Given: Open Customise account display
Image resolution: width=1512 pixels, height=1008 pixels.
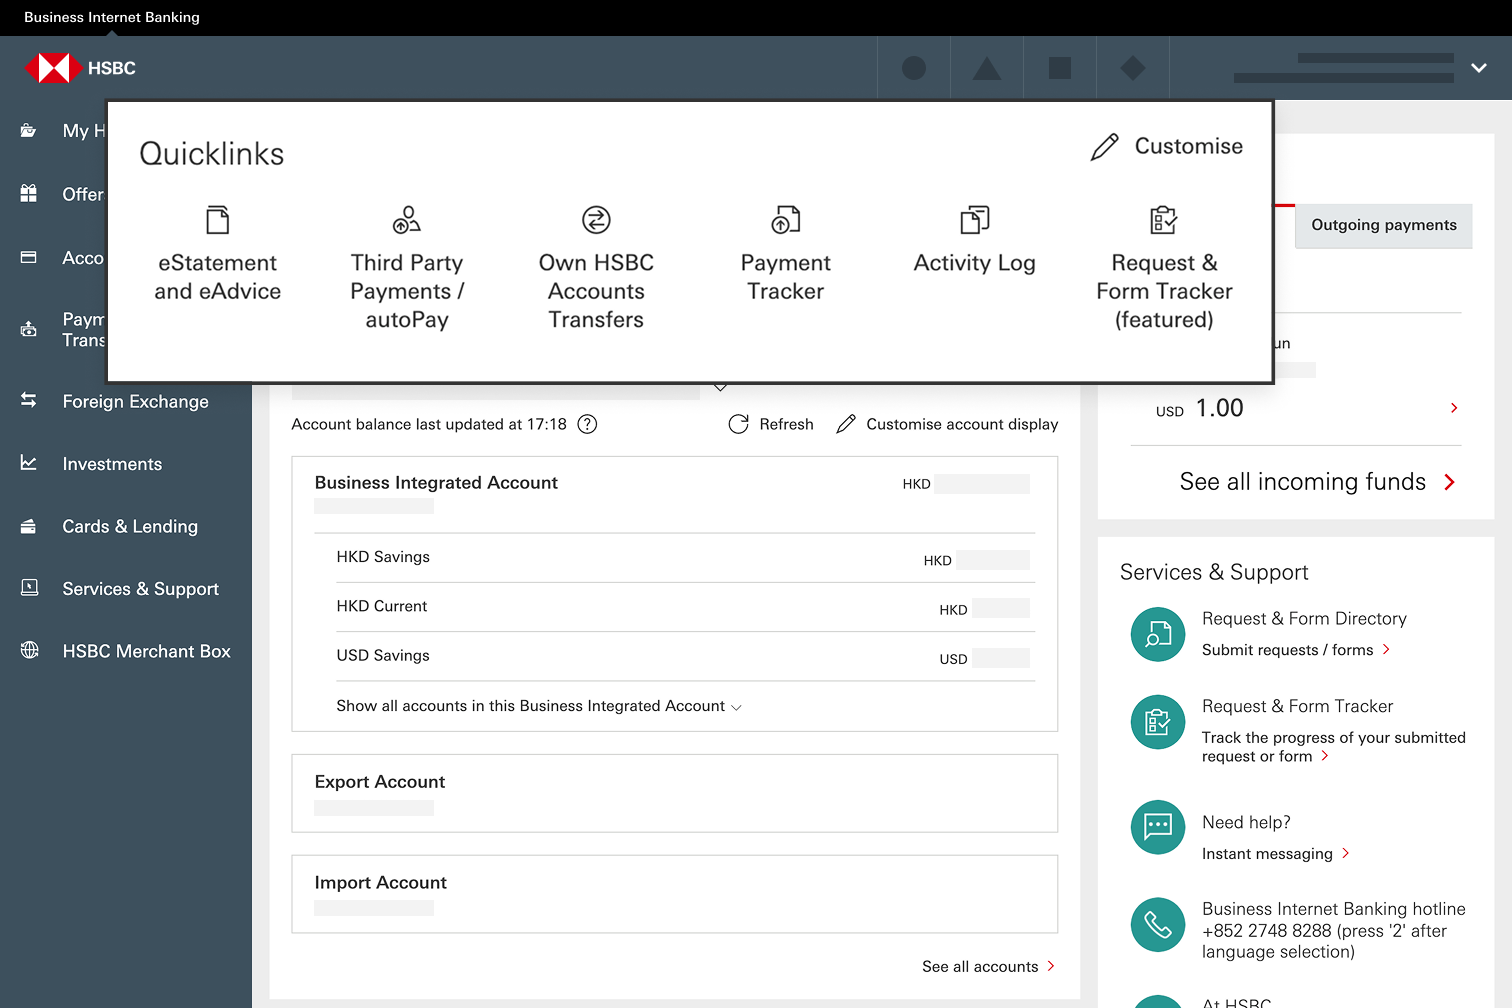Looking at the screenshot, I should coord(947,424).
